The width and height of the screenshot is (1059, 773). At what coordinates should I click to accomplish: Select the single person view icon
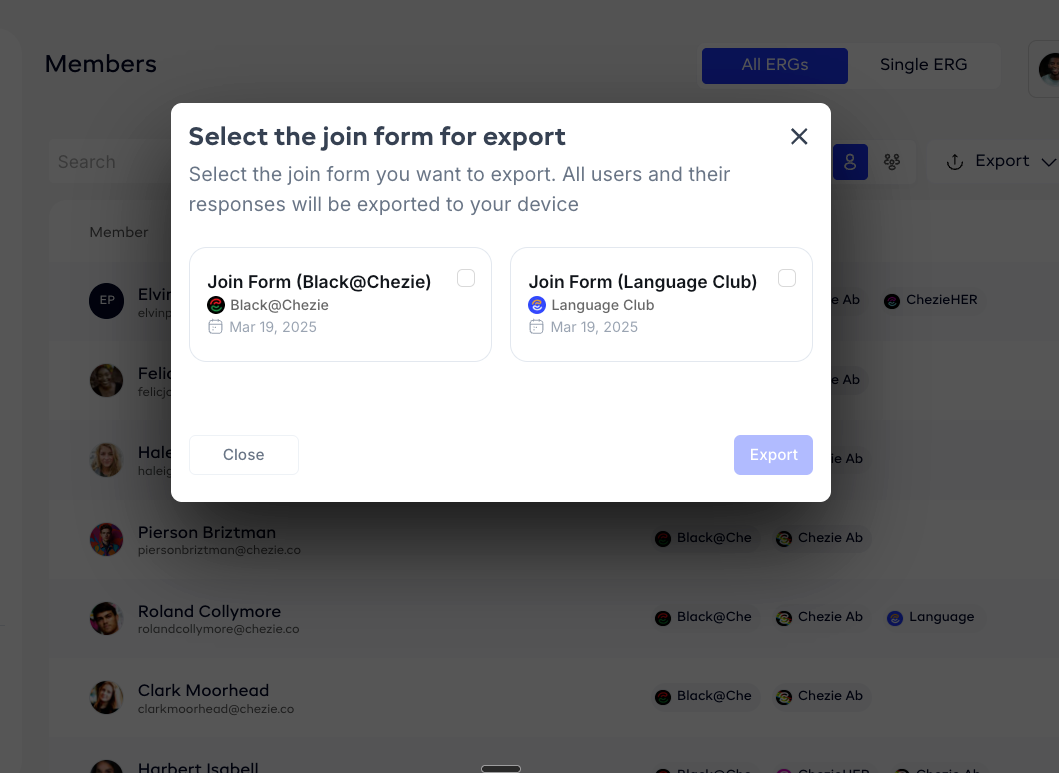(x=850, y=162)
